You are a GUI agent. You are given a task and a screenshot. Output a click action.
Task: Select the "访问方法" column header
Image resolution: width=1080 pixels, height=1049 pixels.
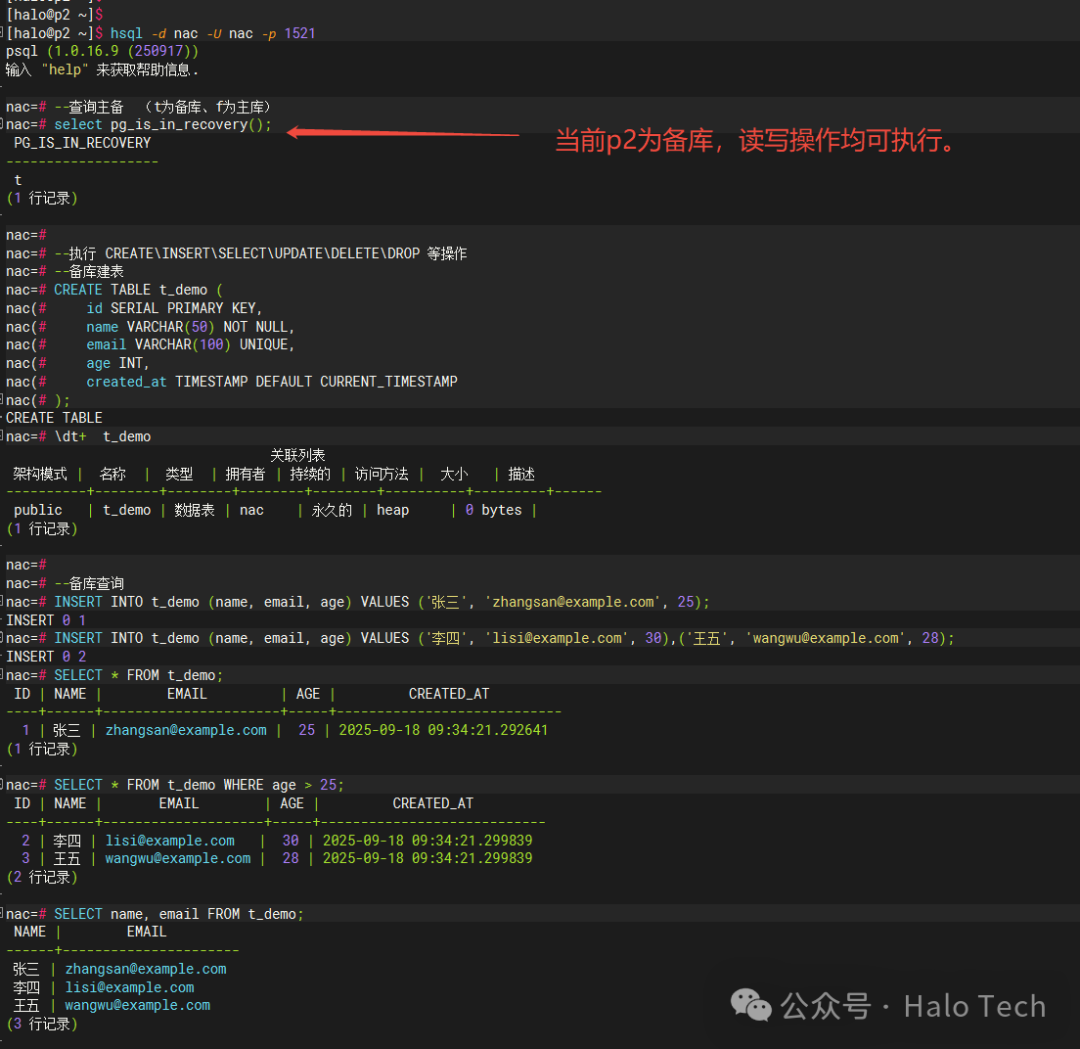382,474
